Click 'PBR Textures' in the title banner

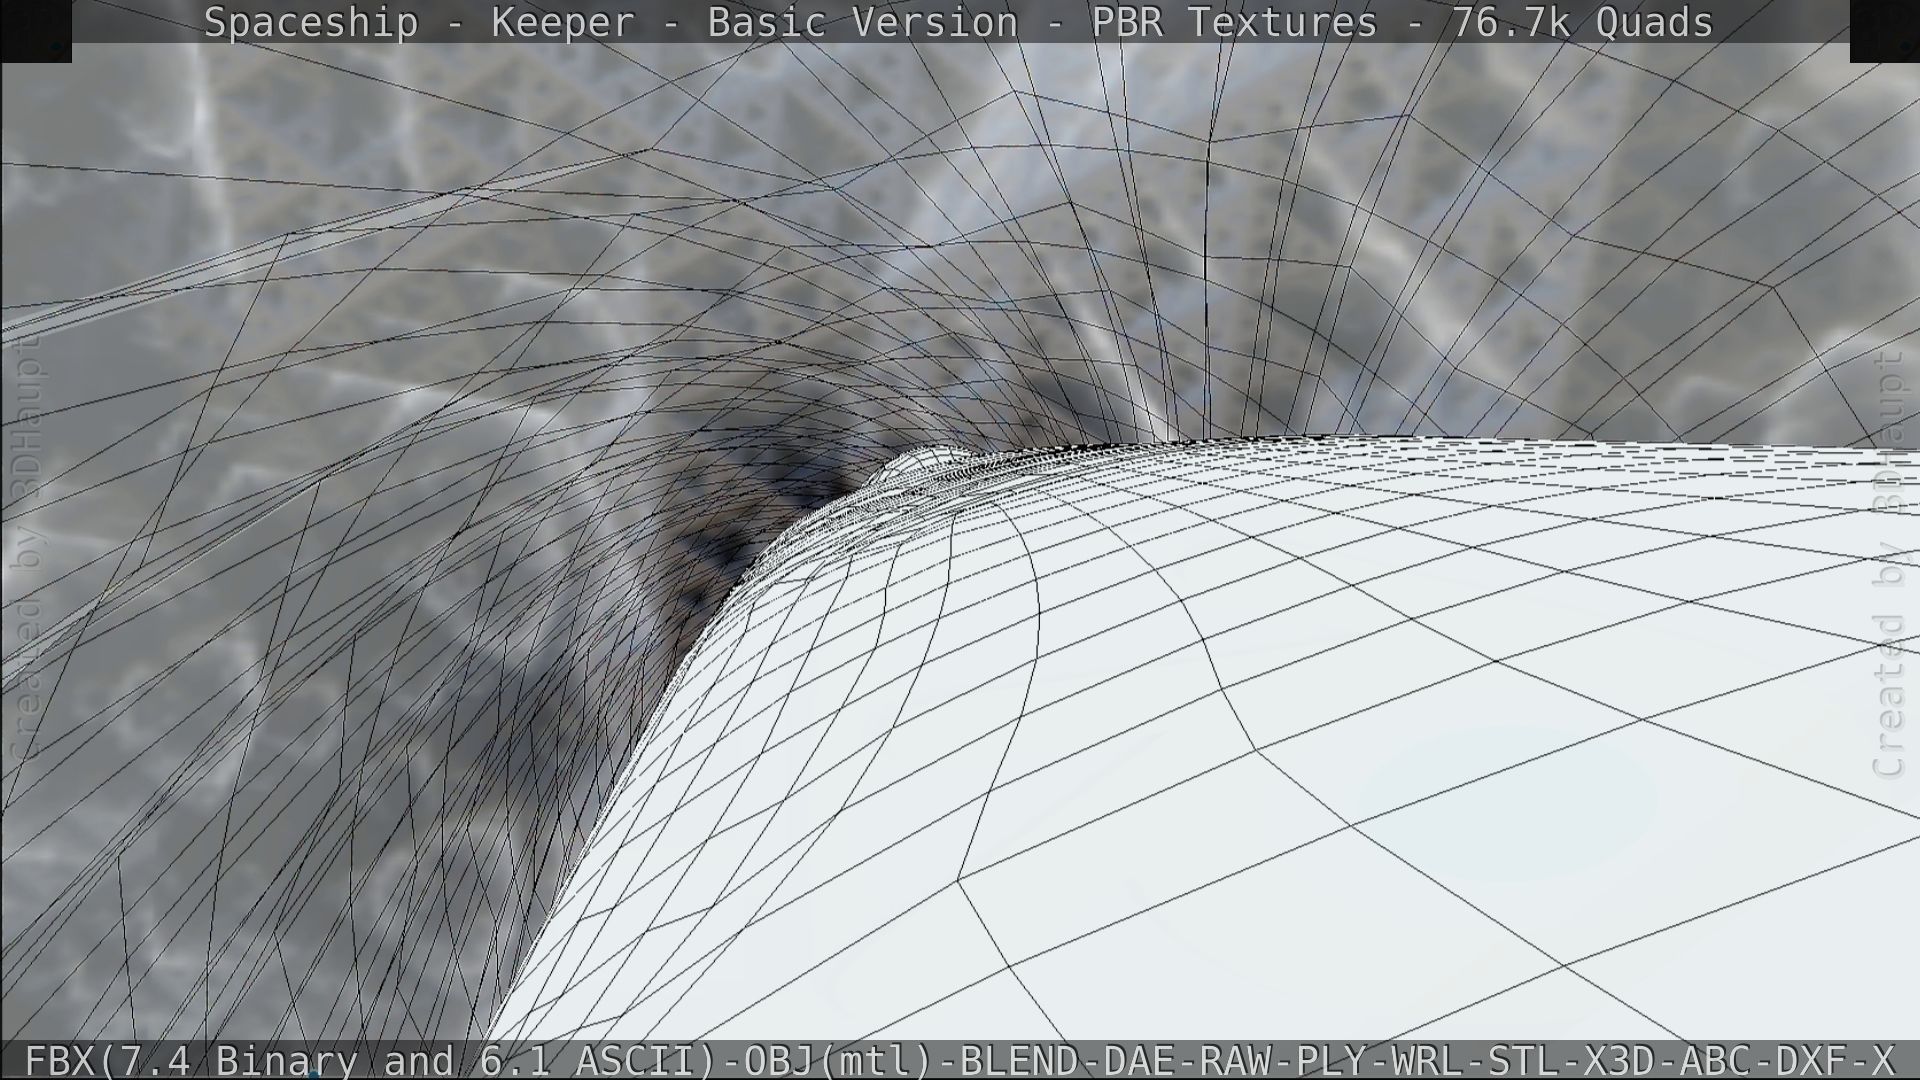[1233, 22]
